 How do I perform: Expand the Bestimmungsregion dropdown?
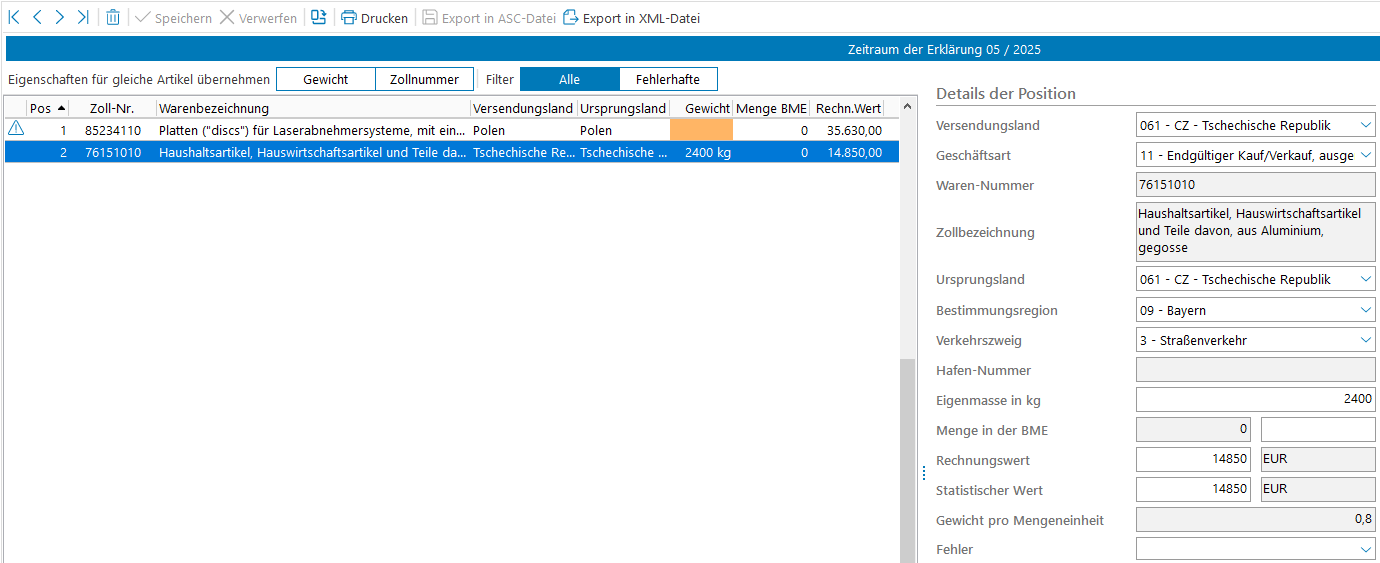tap(1366, 311)
